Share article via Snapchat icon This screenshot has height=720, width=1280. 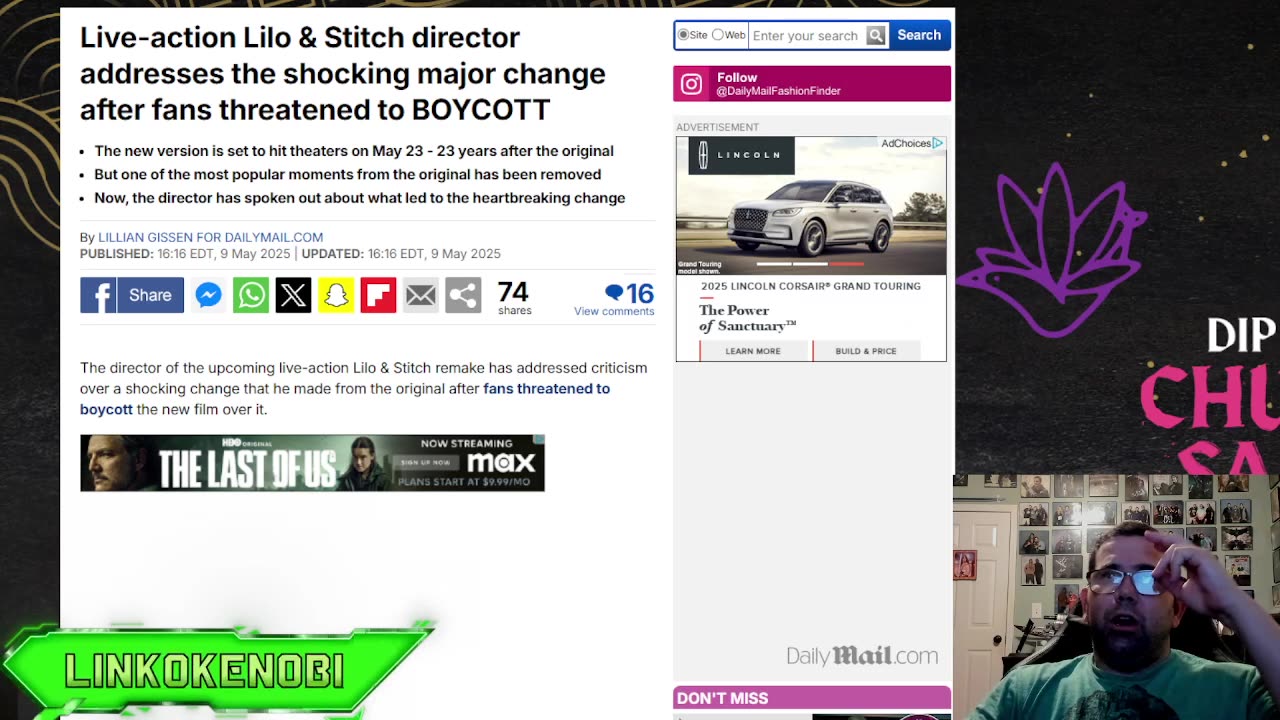coord(336,295)
